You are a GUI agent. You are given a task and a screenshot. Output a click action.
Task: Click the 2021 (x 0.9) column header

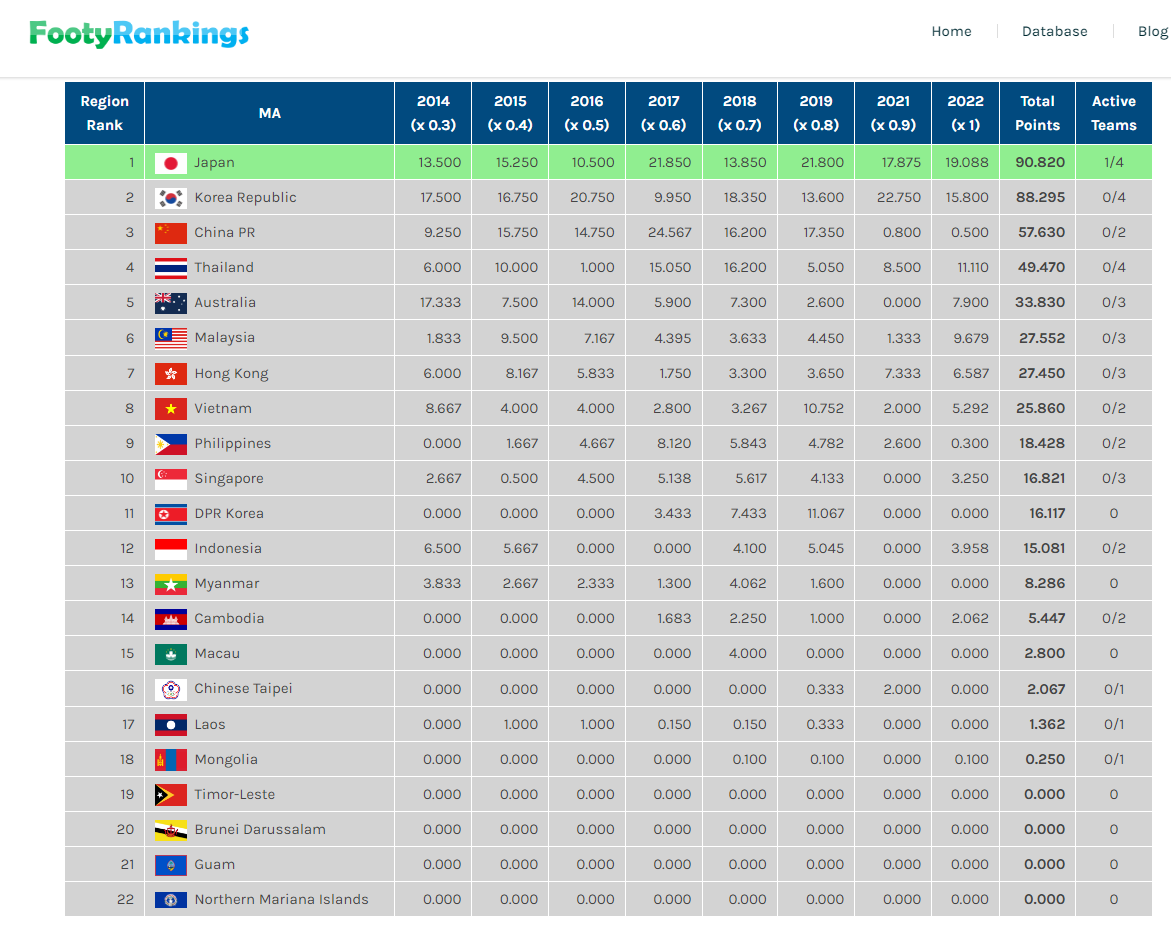[893, 113]
